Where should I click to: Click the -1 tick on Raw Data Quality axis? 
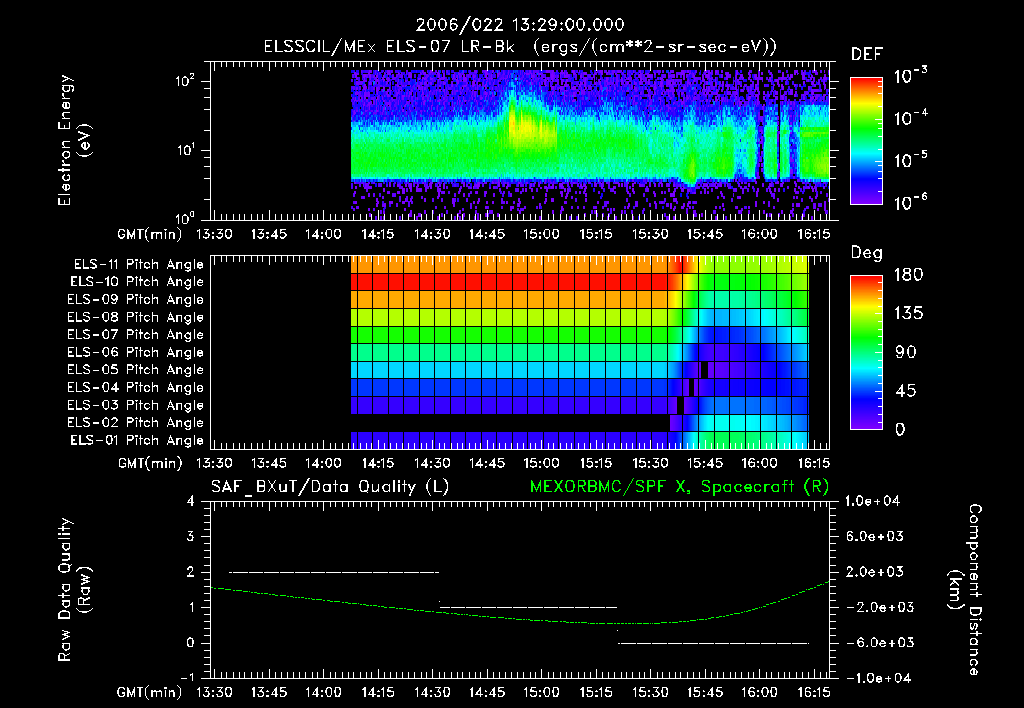click(187, 677)
